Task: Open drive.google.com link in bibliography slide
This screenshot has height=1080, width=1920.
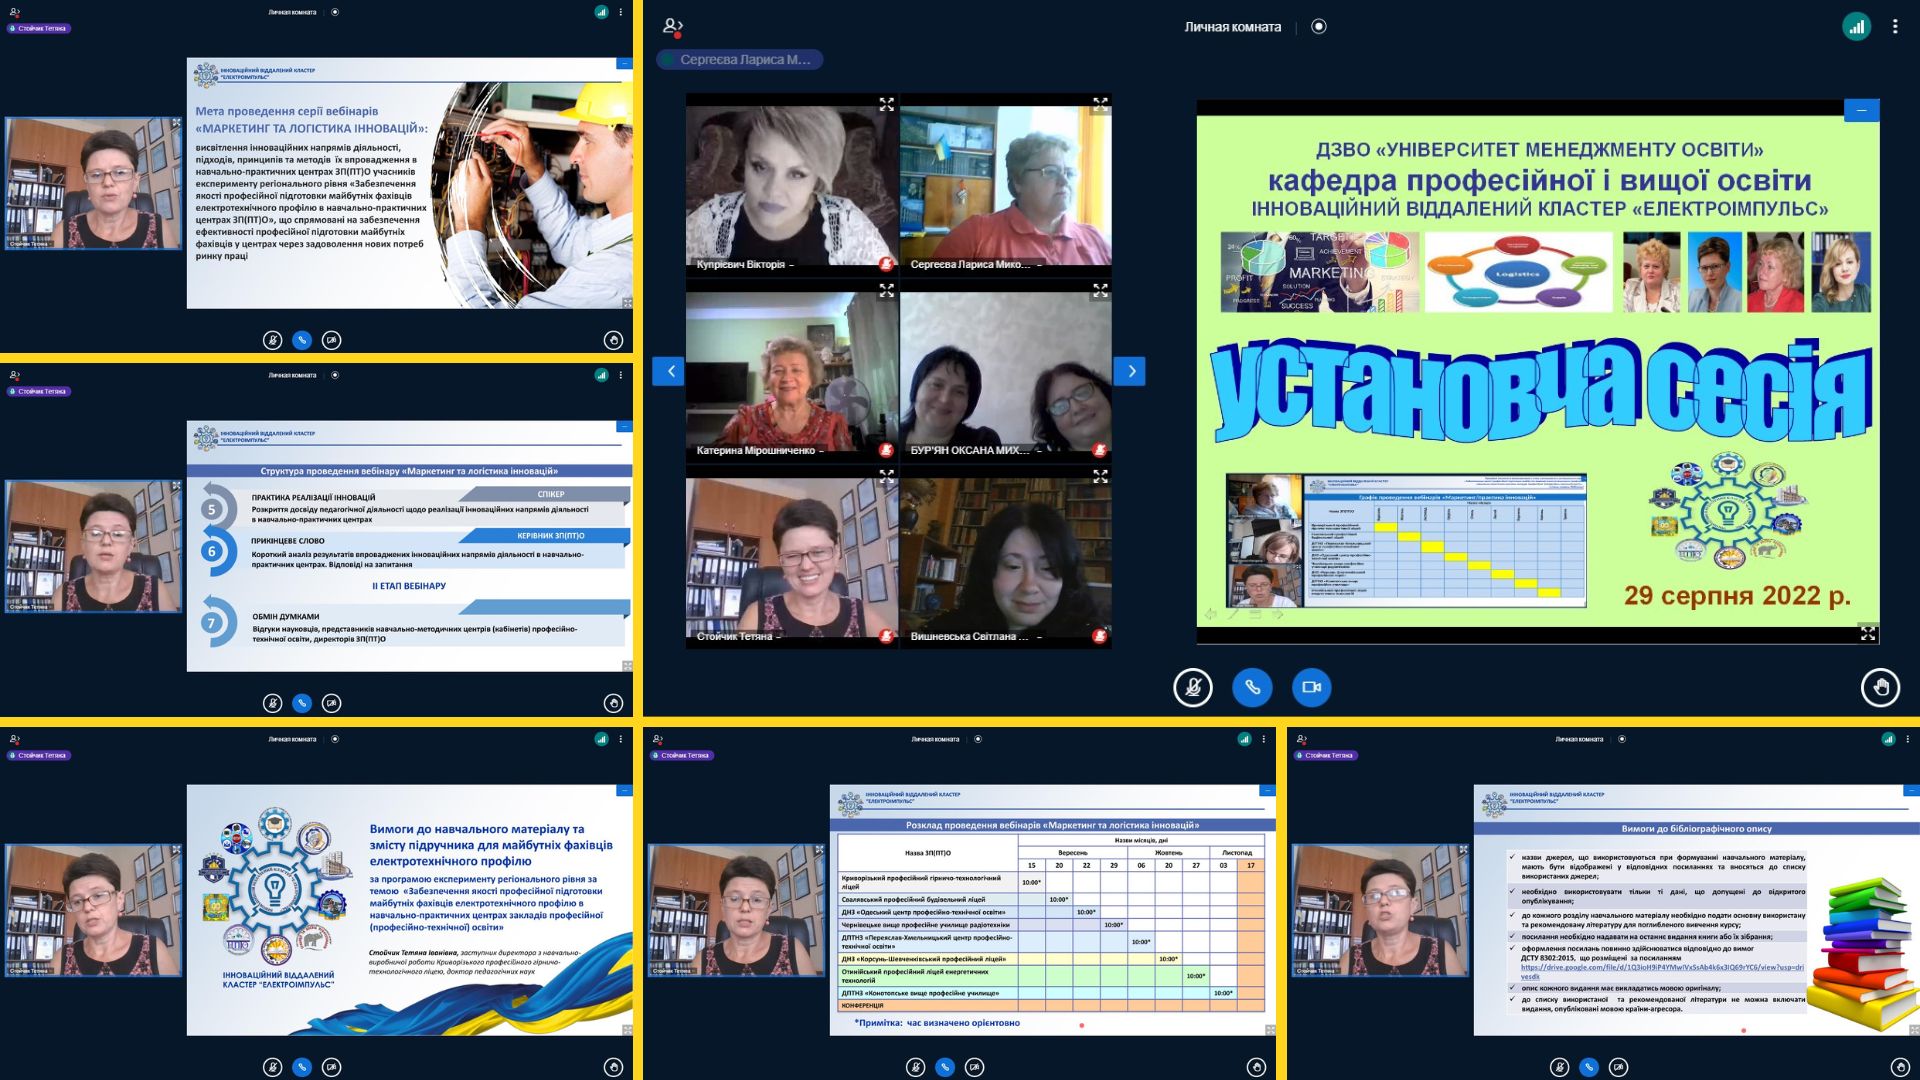Action: [1661, 968]
